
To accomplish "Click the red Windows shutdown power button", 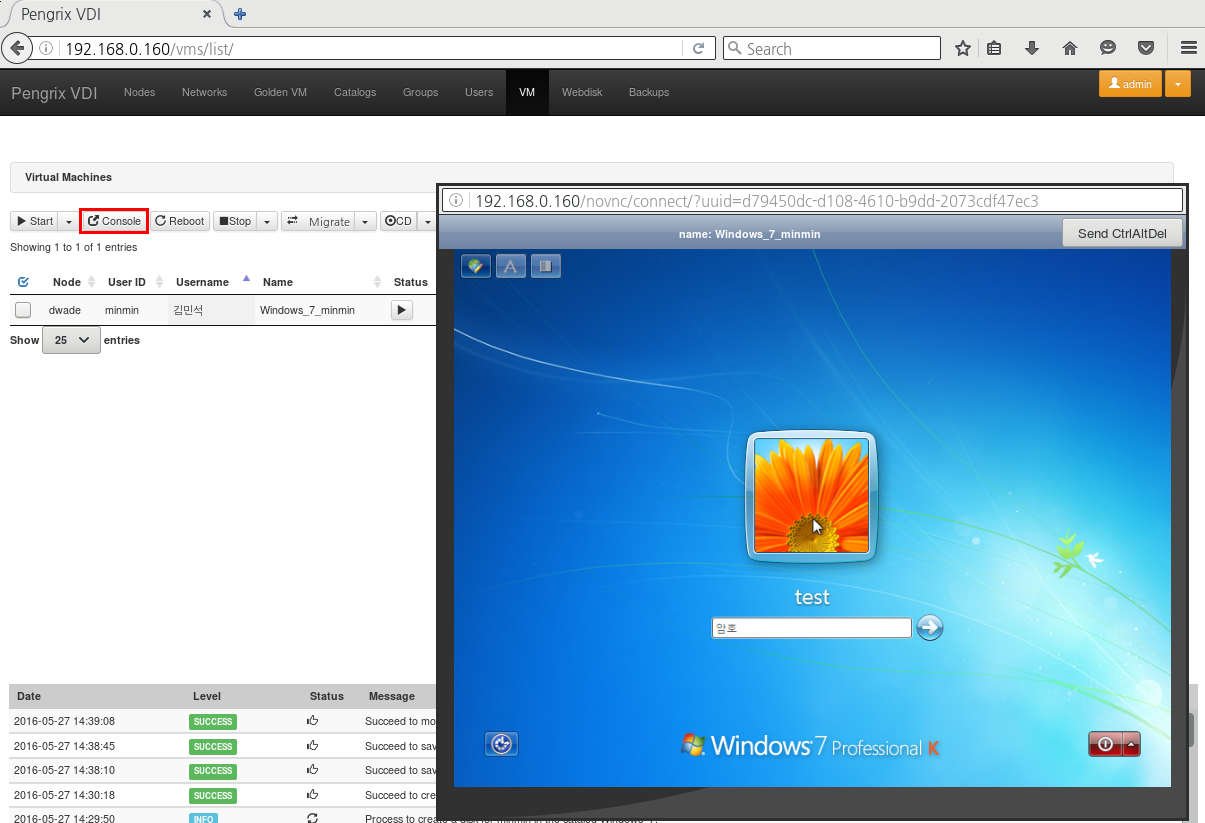I will click(x=1105, y=744).
